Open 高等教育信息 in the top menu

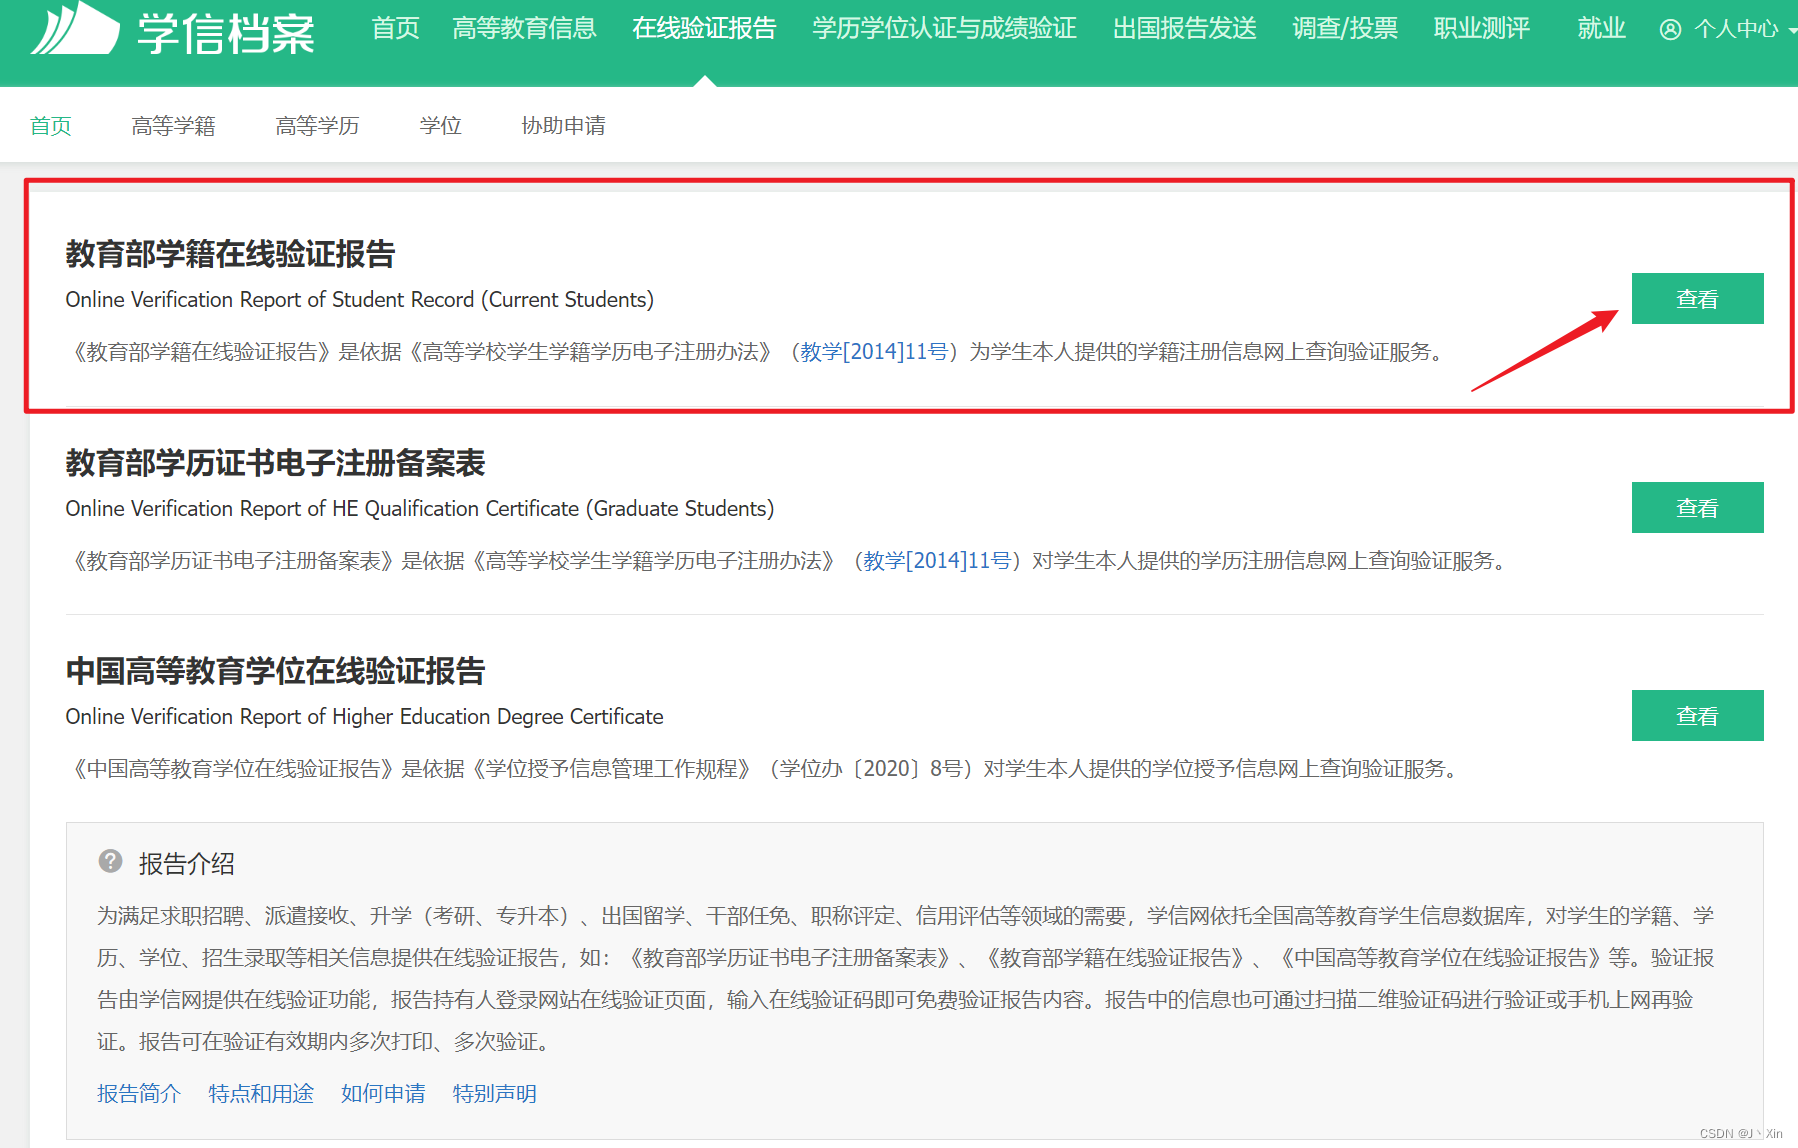pyautogui.click(x=524, y=28)
